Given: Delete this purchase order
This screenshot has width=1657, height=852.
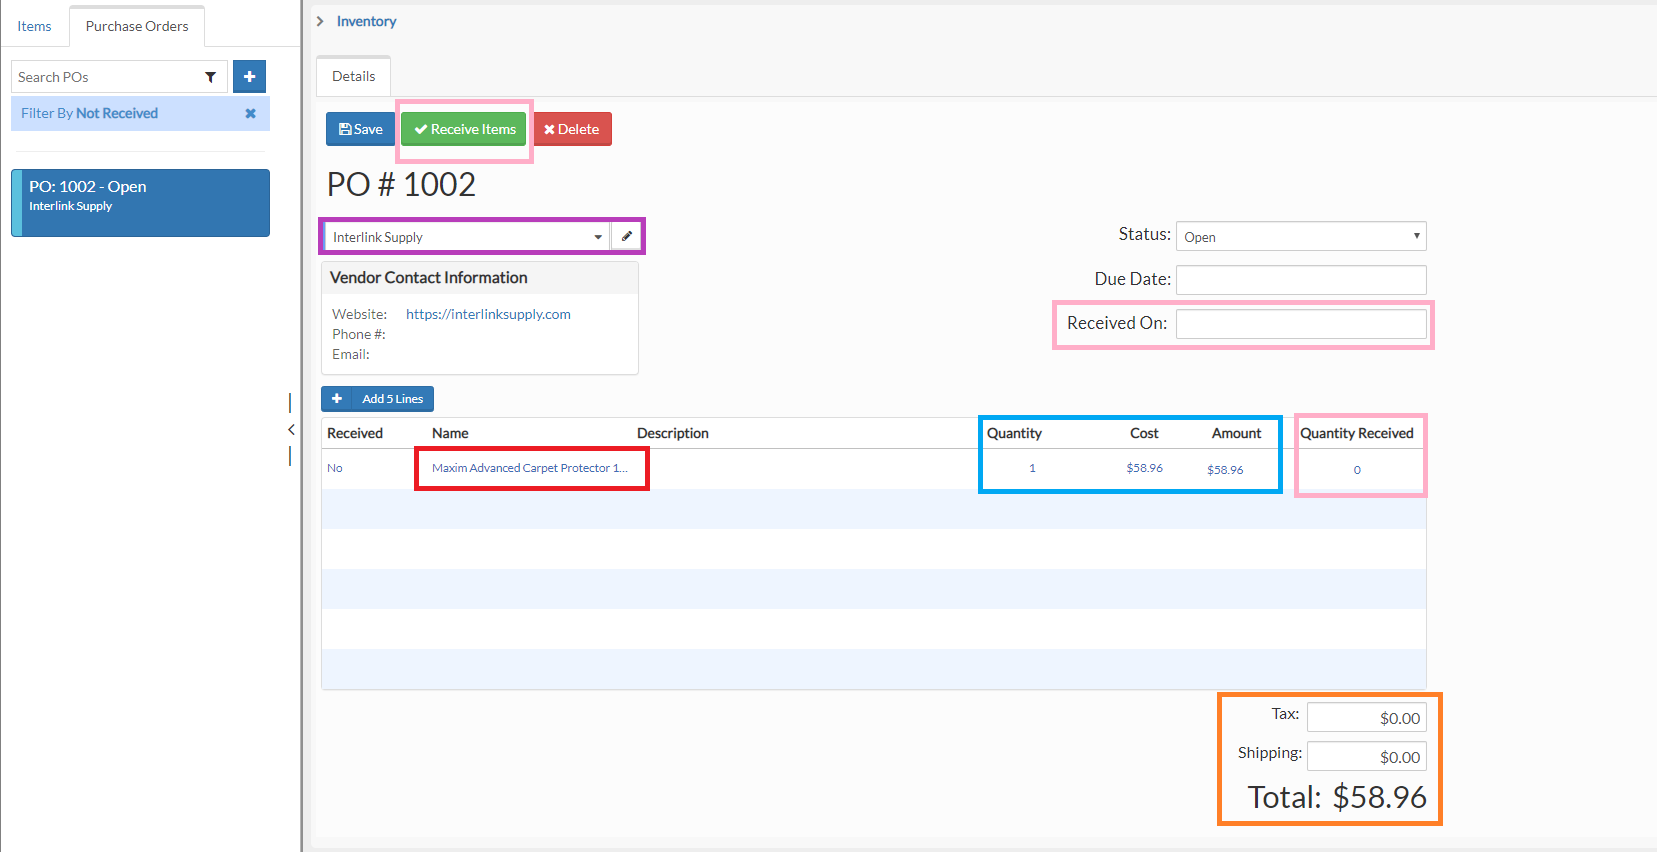Looking at the screenshot, I should point(572,129).
